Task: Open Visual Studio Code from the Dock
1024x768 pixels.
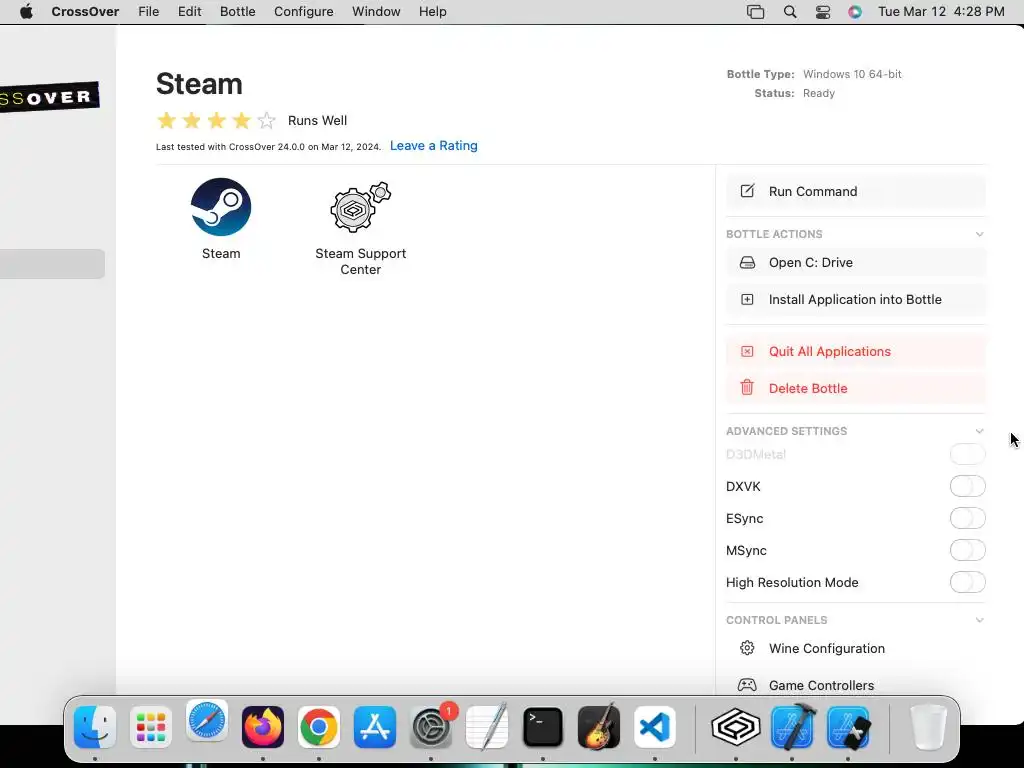Action: (x=655, y=727)
